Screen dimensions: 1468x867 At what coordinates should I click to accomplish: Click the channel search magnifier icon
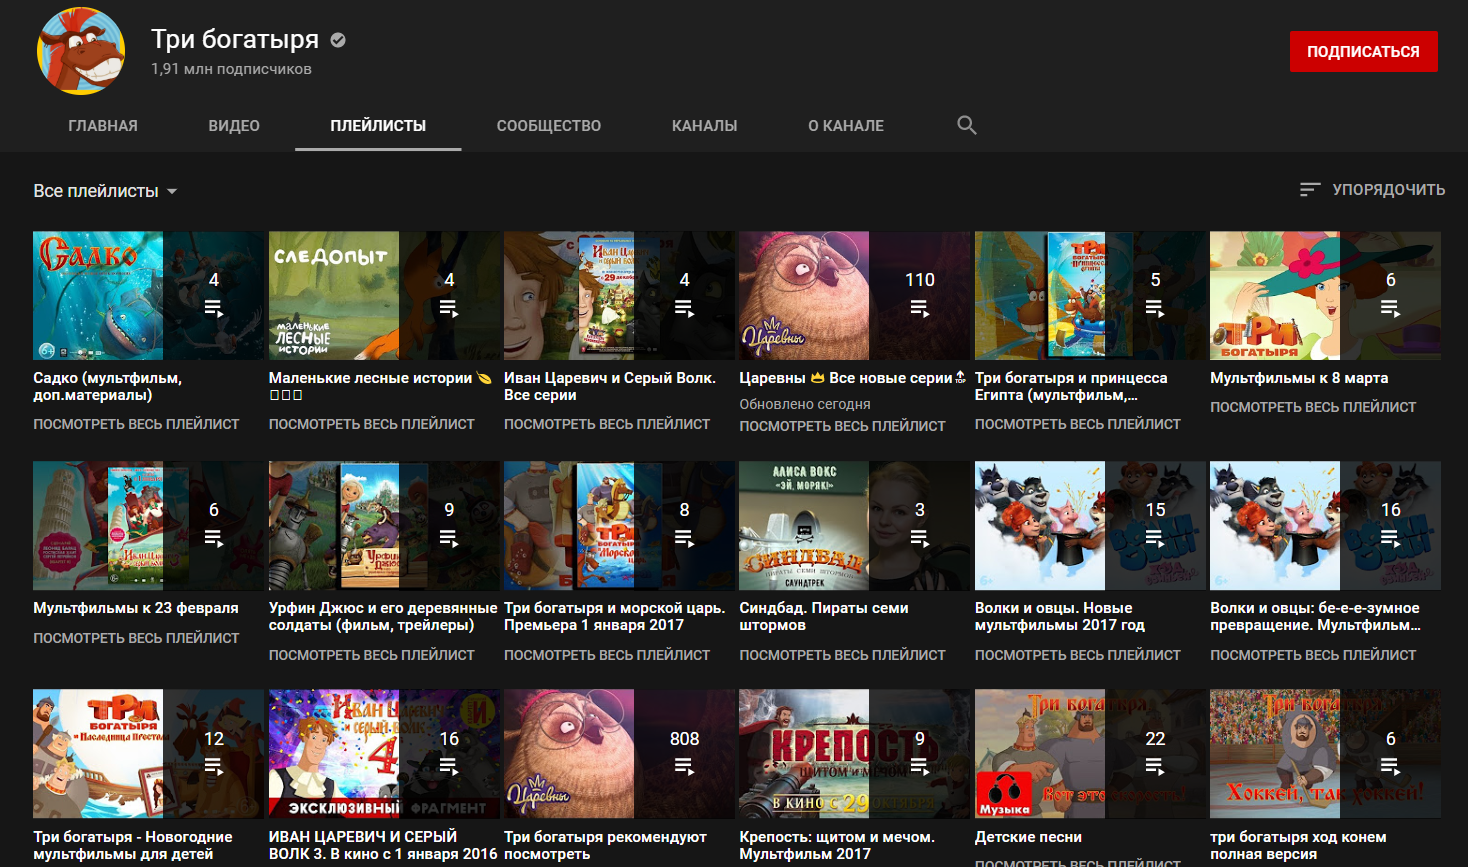pos(966,125)
